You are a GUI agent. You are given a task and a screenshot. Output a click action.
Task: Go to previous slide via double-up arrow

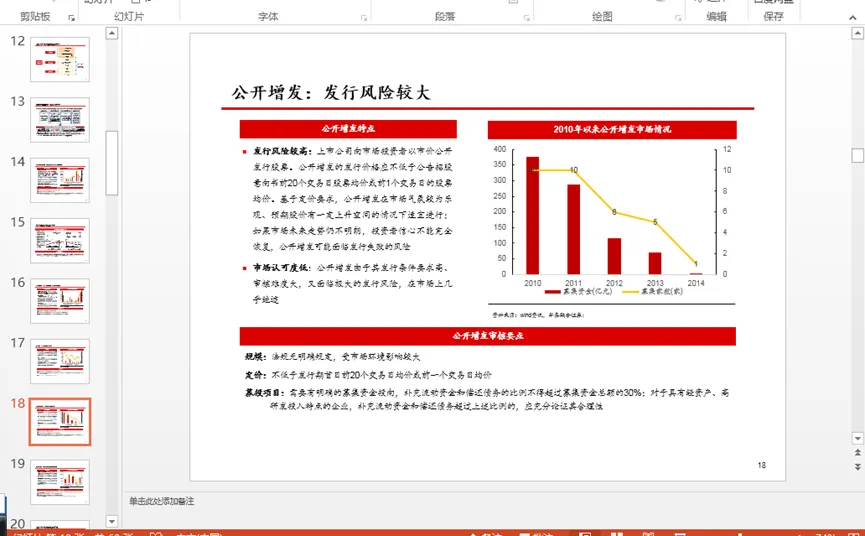click(x=857, y=453)
